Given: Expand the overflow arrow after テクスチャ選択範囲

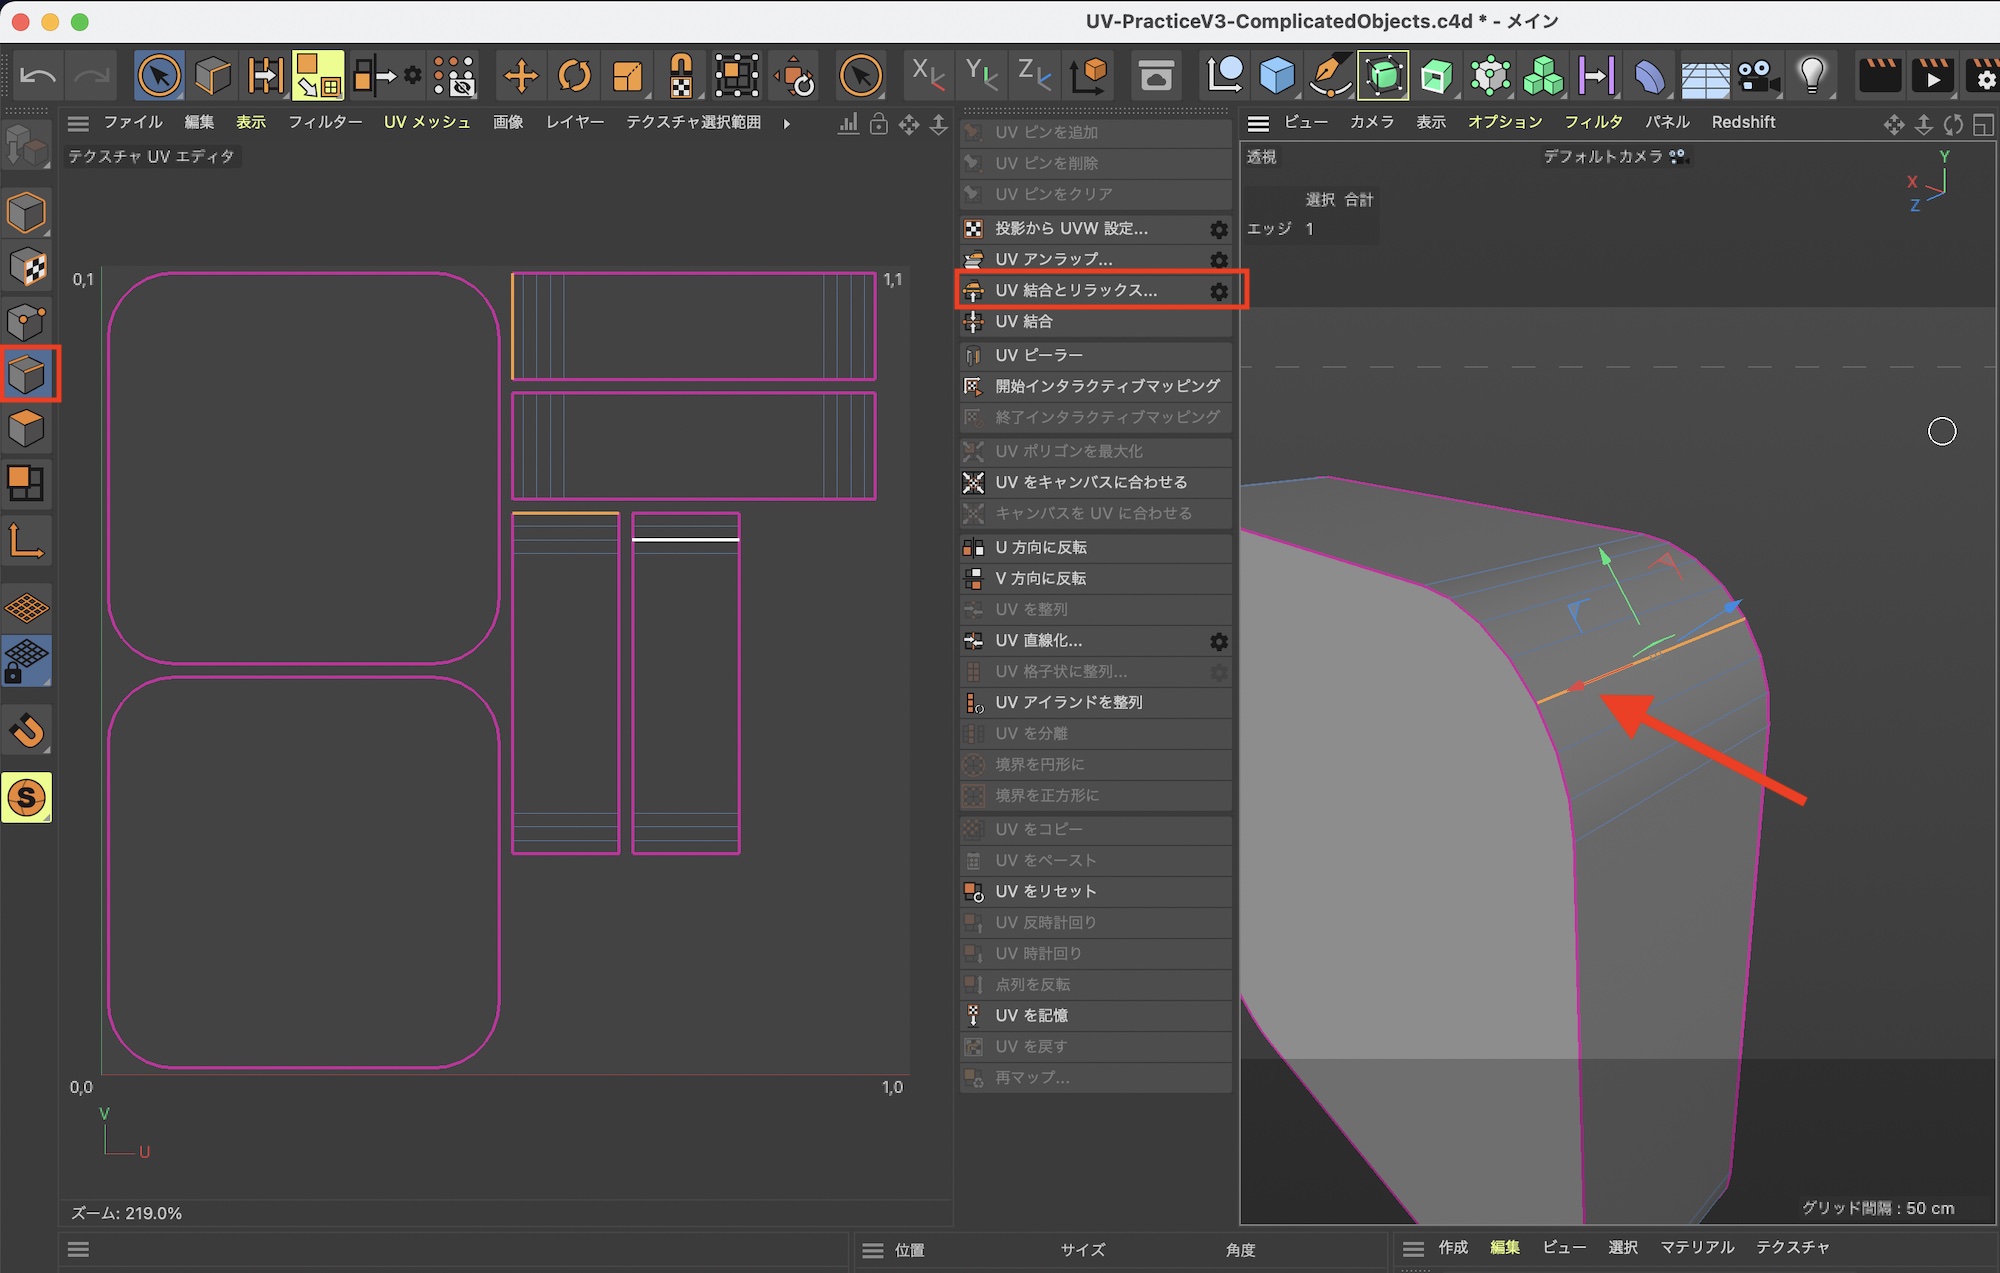Looking at the screenshot, I should coord(787,123).
